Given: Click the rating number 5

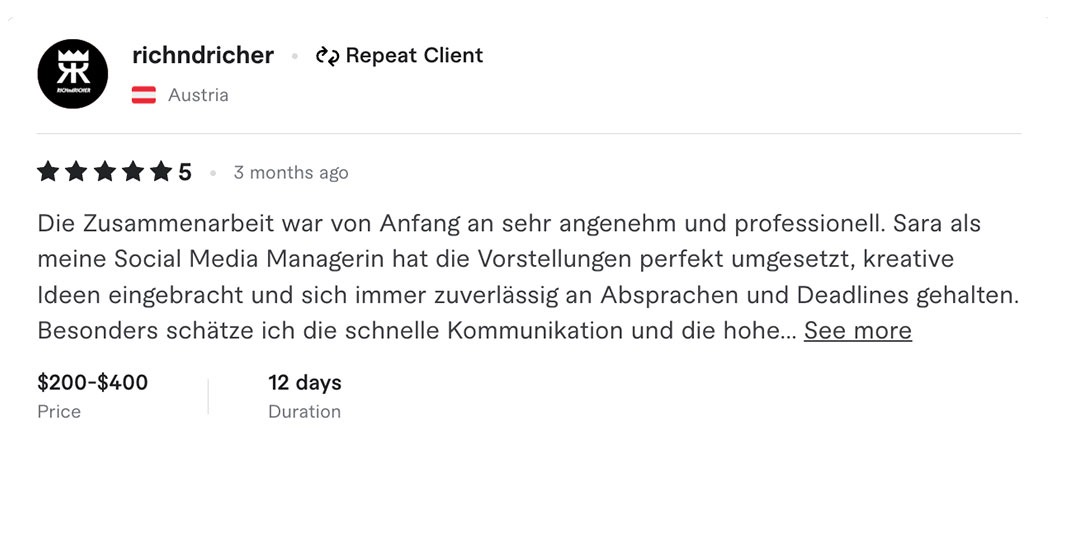Looking at the screenshot, I should [x=185, y=173].
